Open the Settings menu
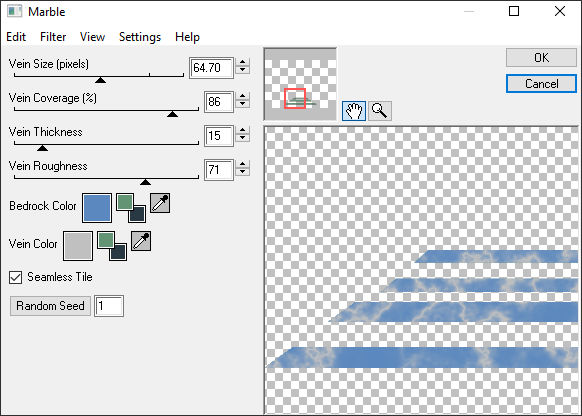Image resolution: width=582 pixels, height=416 pixels. (140, 37)
